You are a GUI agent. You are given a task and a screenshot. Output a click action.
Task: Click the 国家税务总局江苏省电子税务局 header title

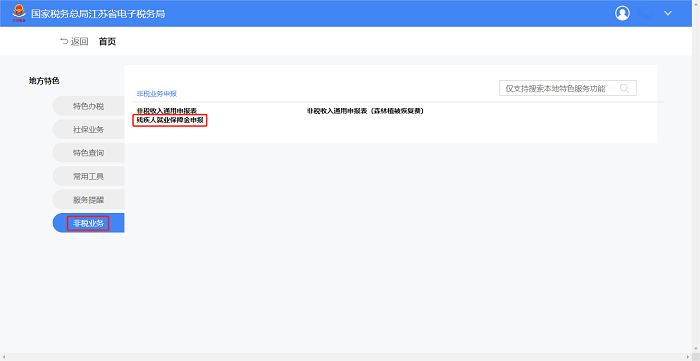98,14
